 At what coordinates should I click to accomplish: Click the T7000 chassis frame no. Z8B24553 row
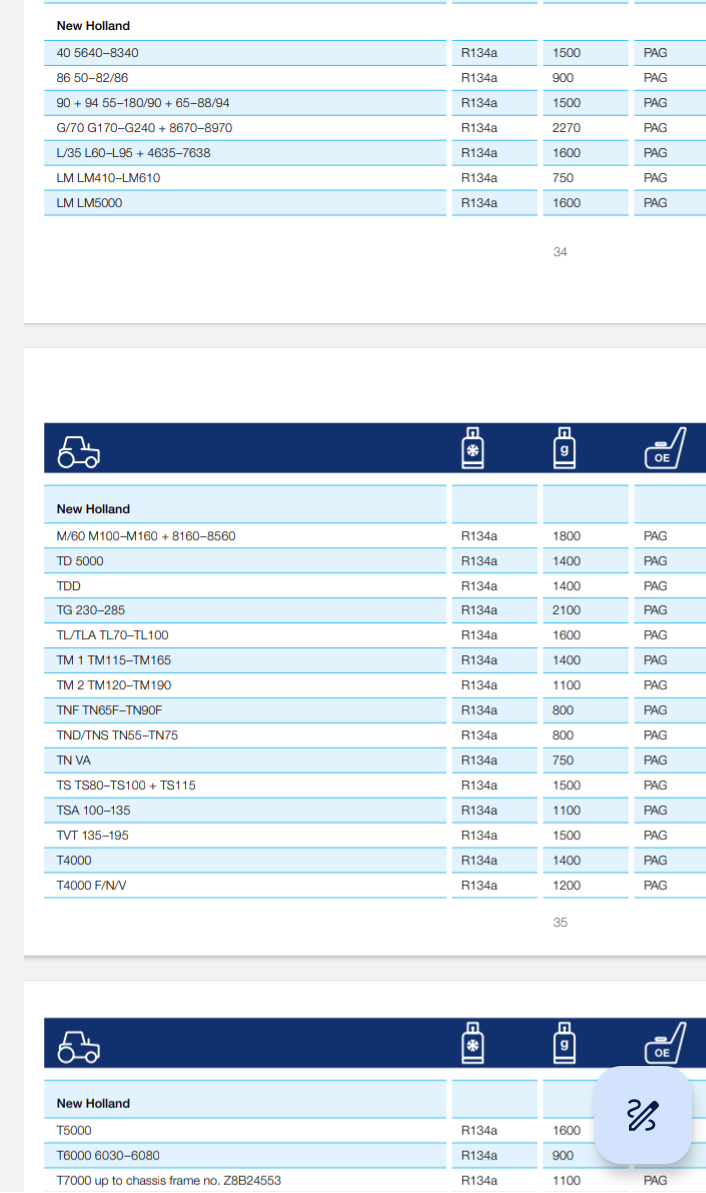(x=169, y=1180)
